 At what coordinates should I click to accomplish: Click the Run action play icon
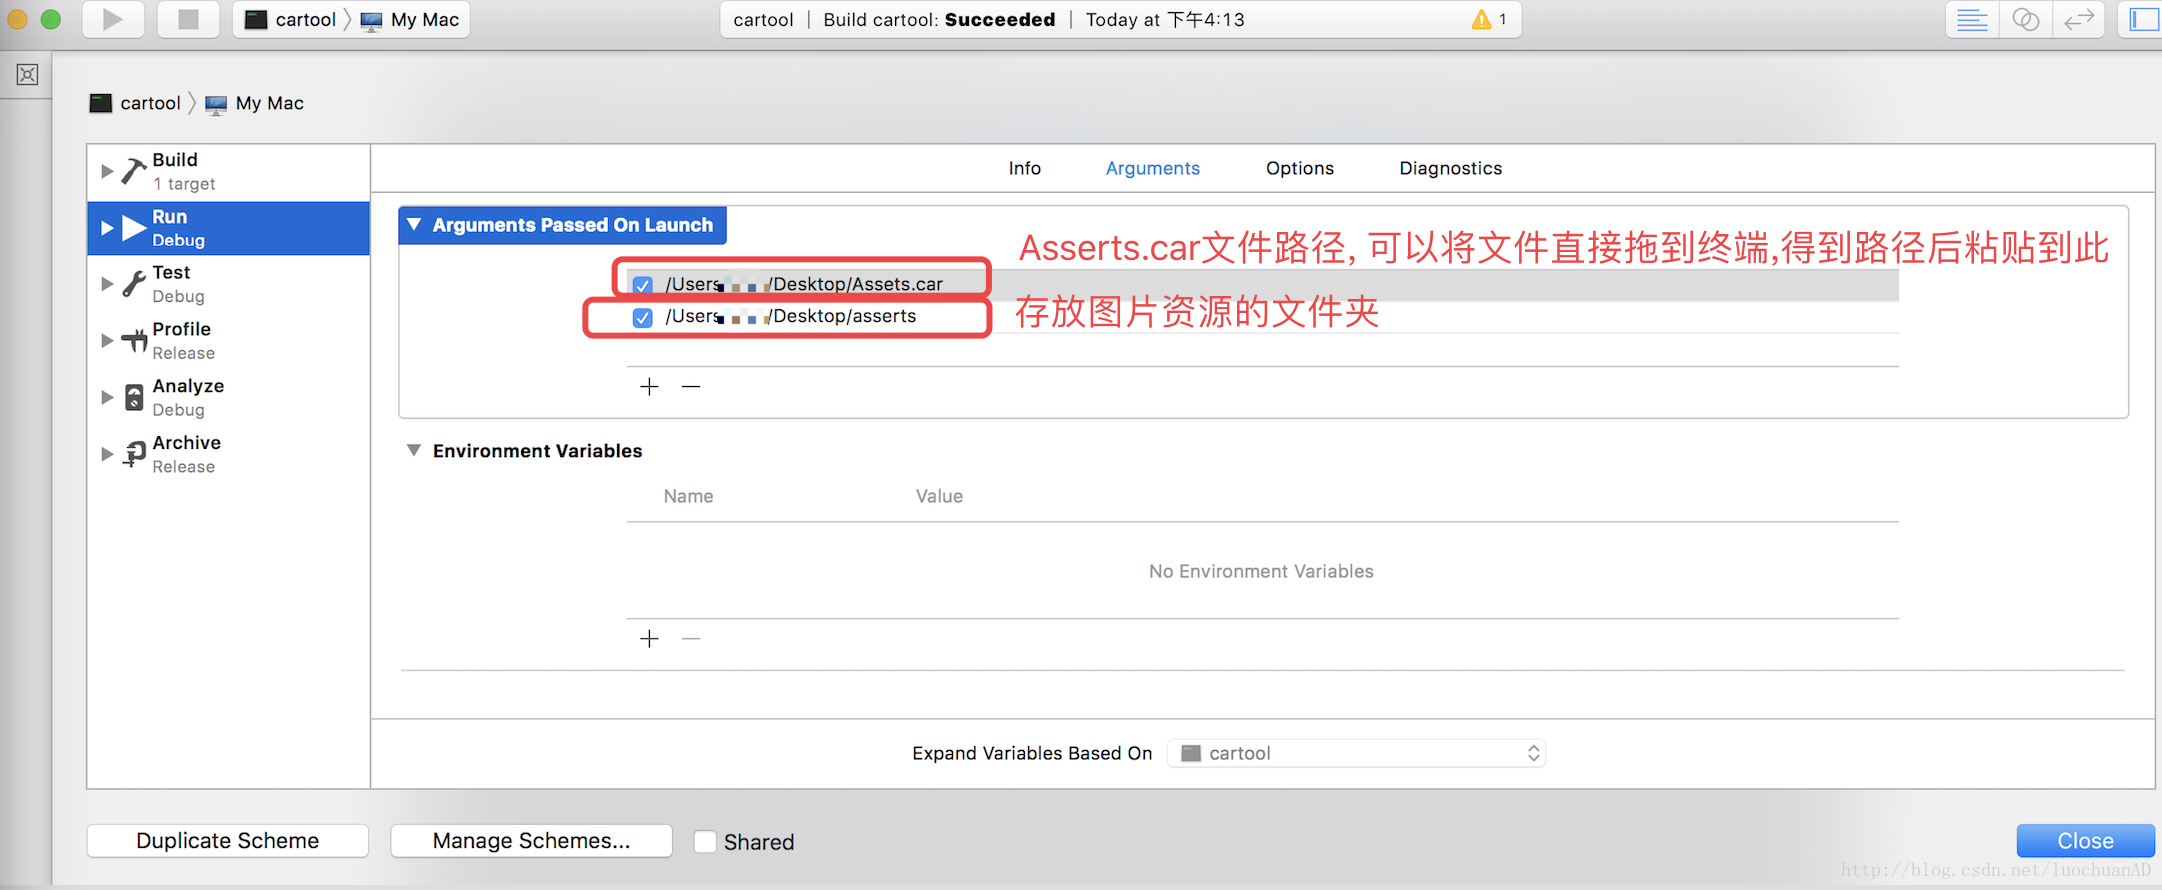(x=134, y=228)
